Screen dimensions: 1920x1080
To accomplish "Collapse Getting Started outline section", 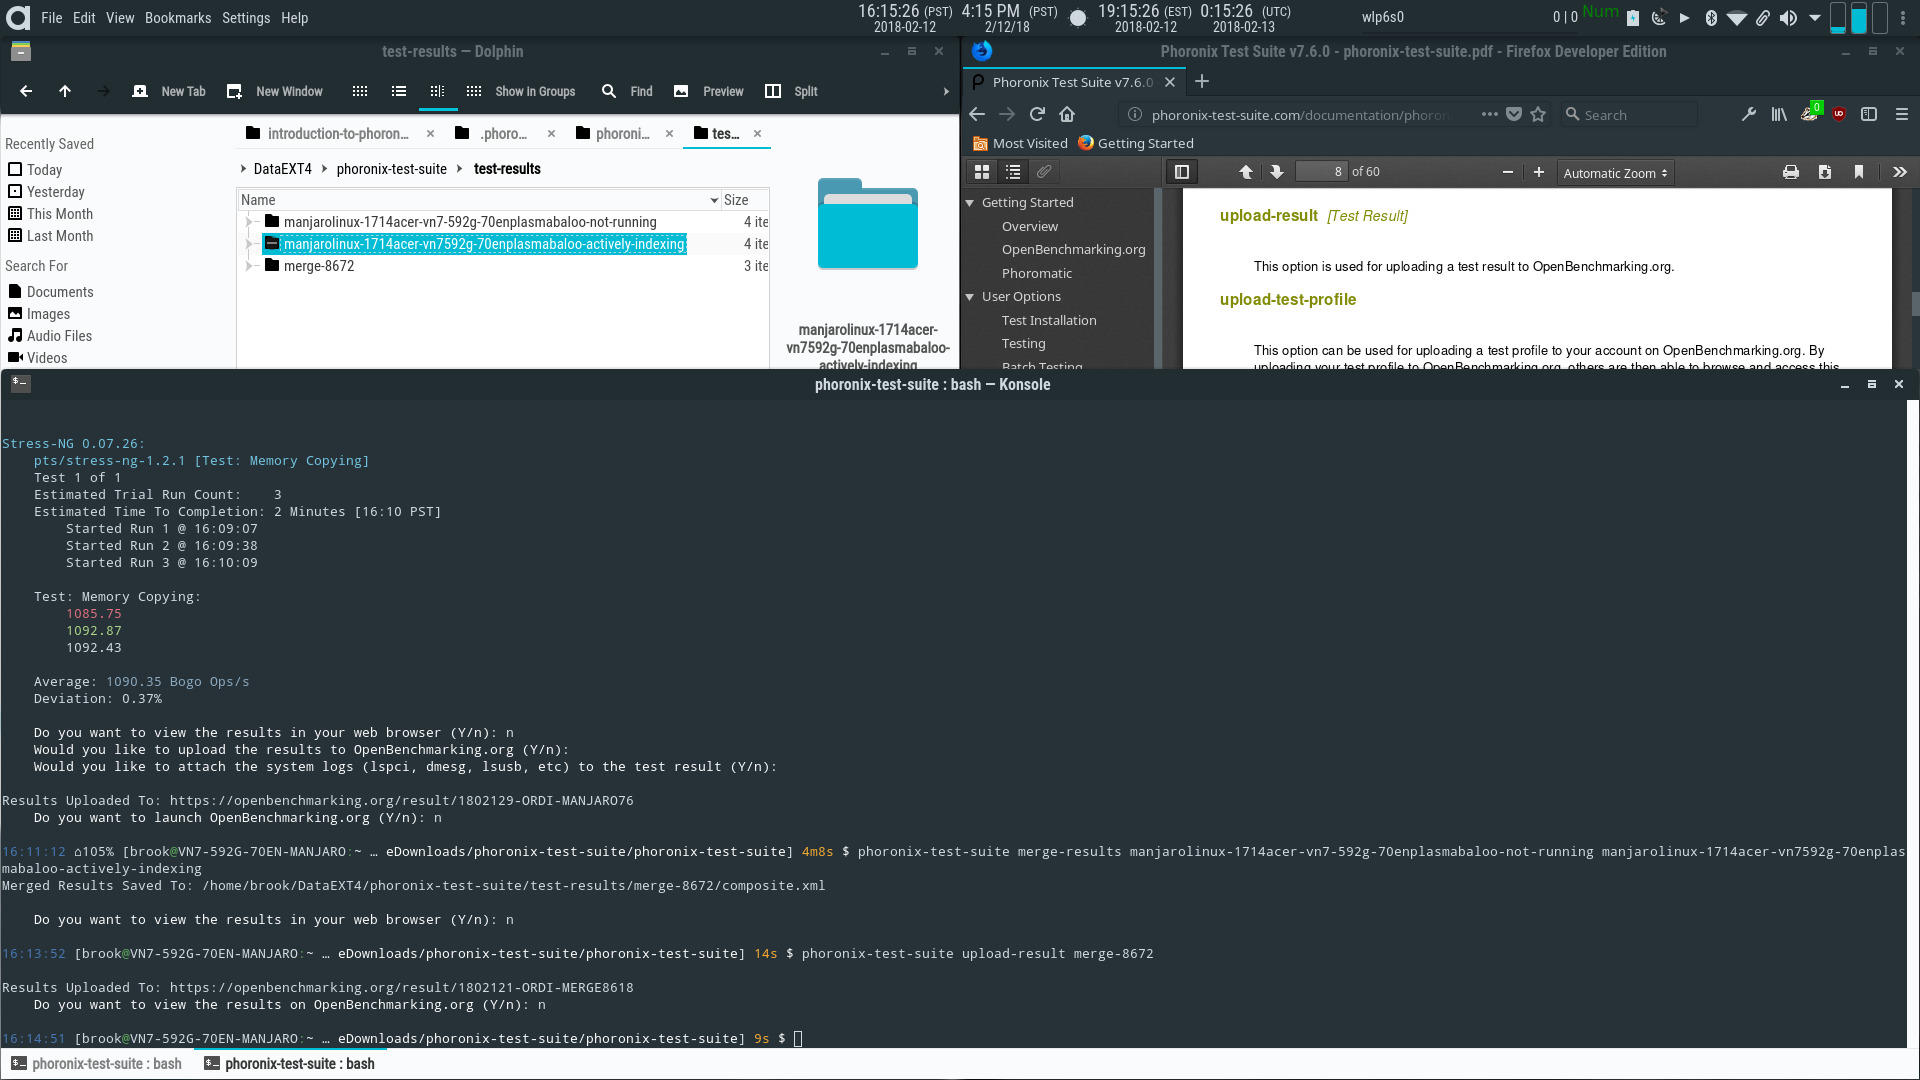I will point(969,203).
